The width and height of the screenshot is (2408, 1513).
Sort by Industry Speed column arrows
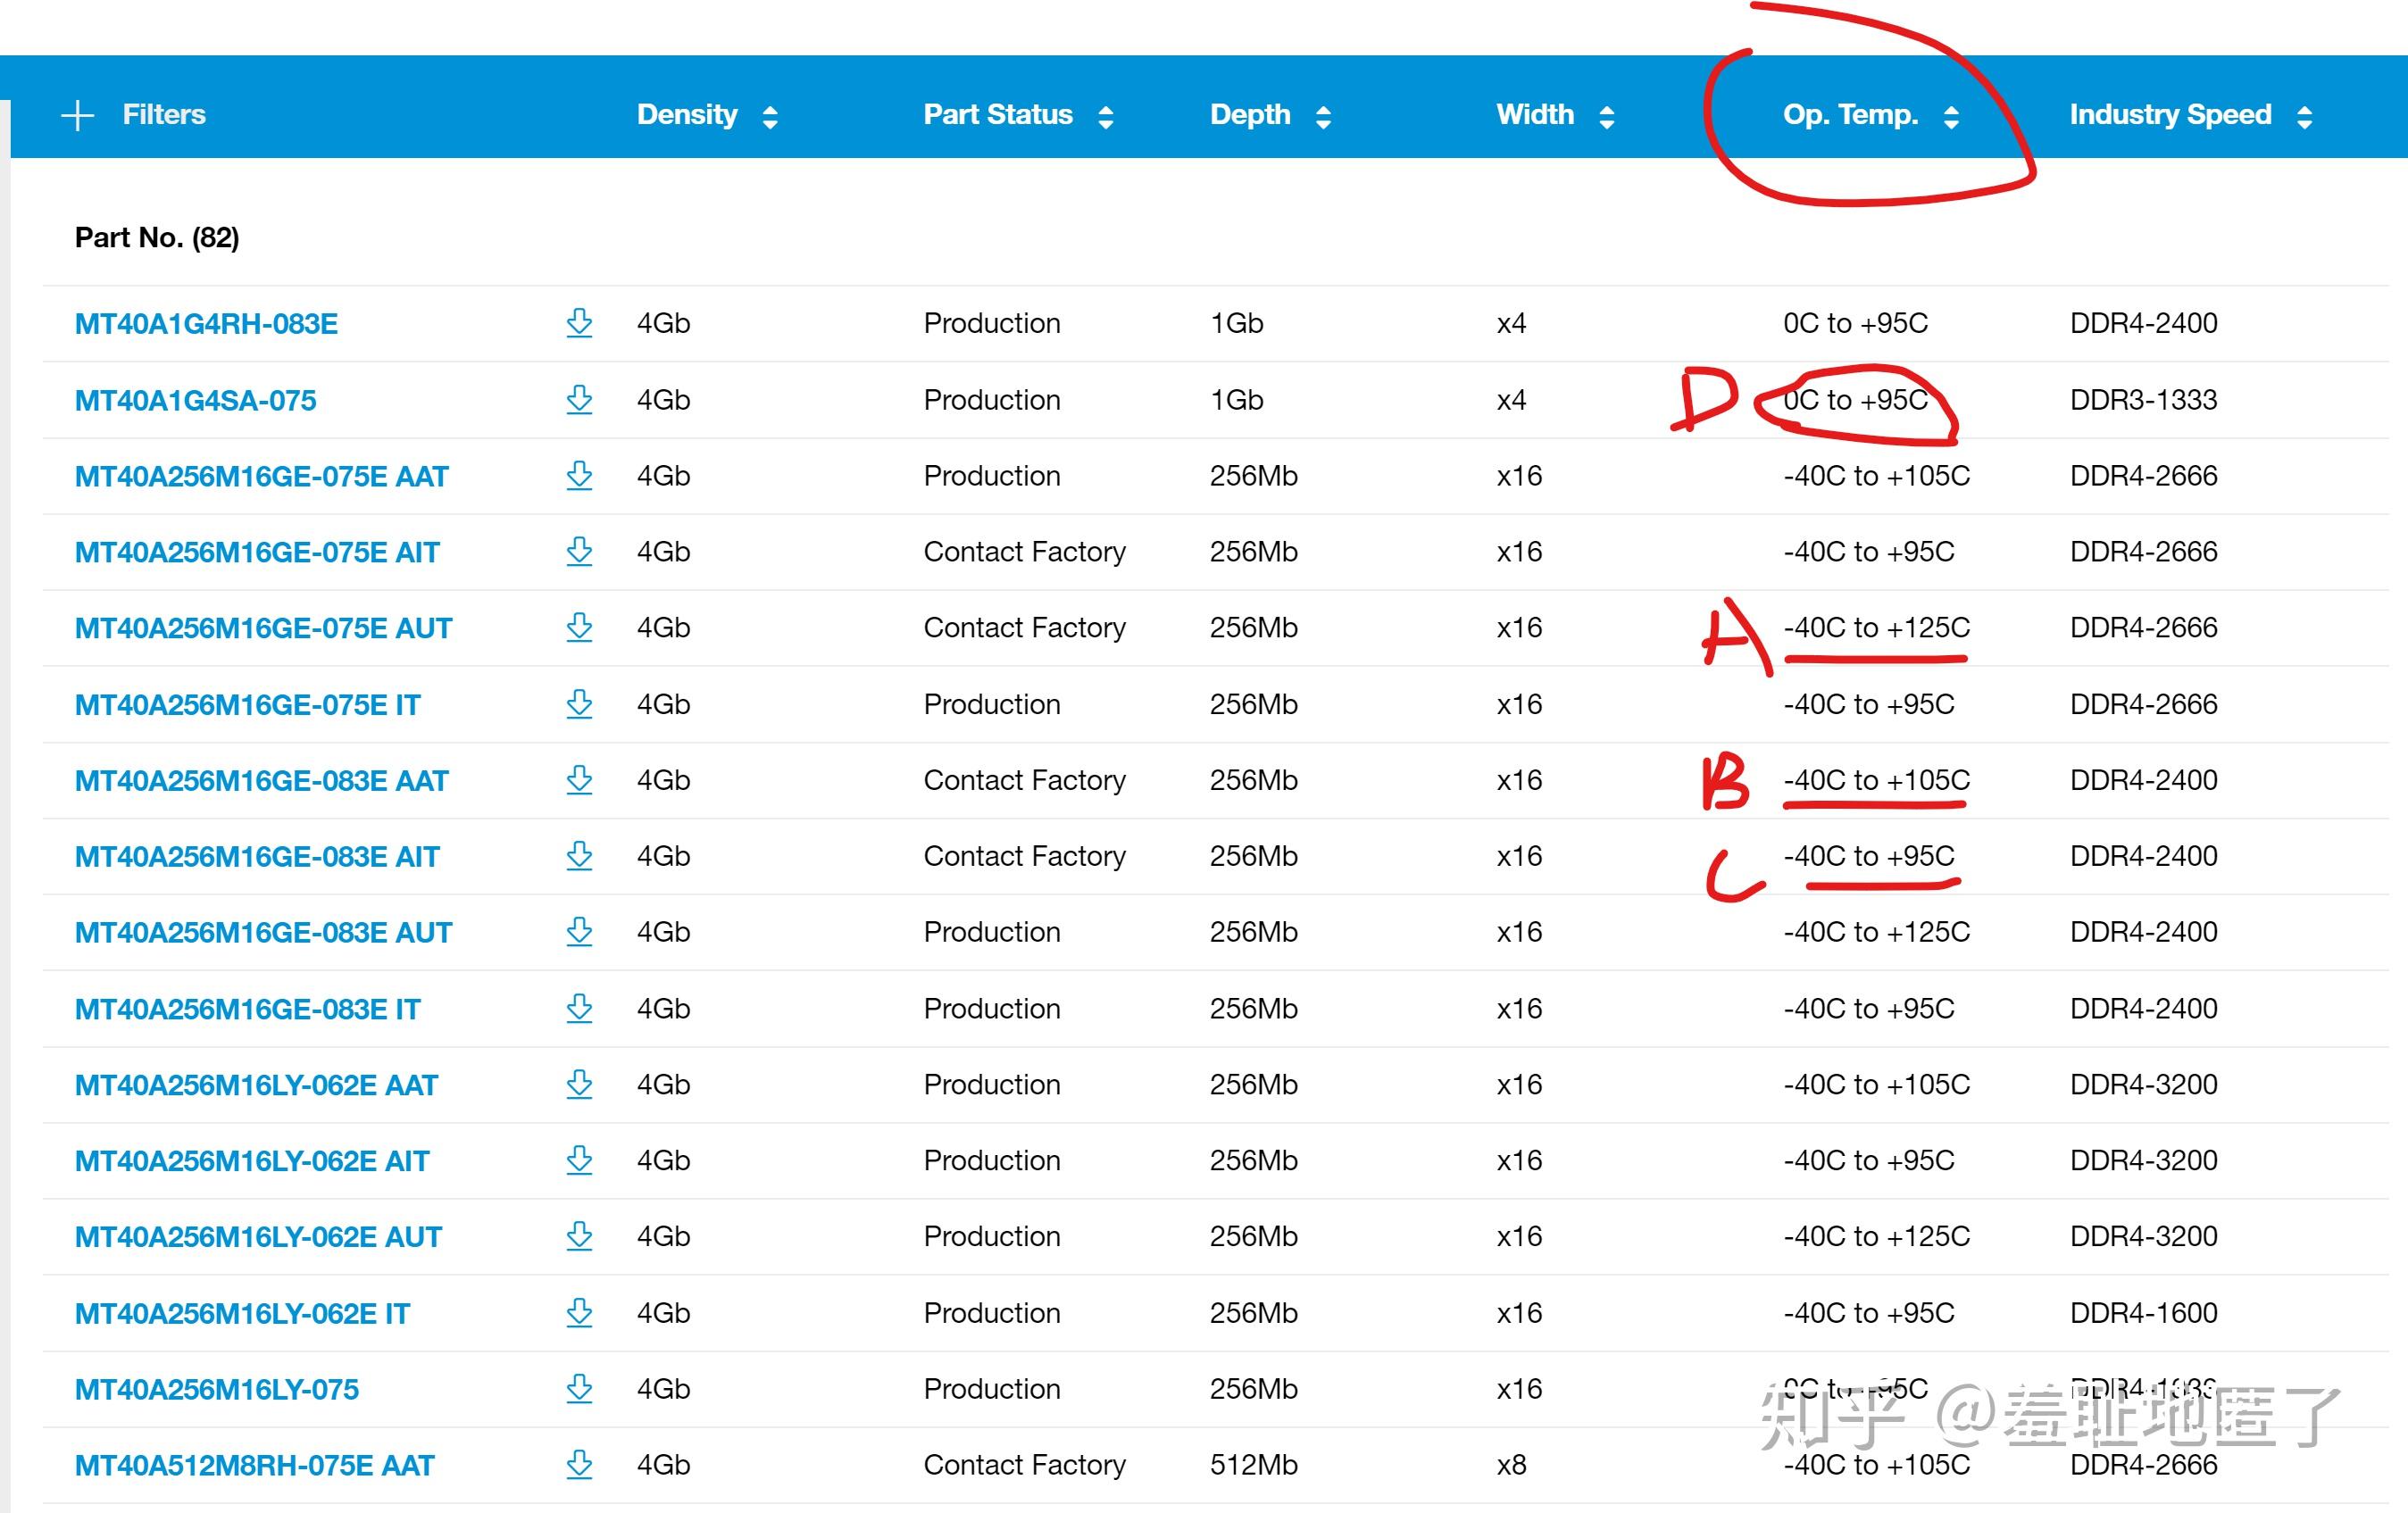(2304, 117)
